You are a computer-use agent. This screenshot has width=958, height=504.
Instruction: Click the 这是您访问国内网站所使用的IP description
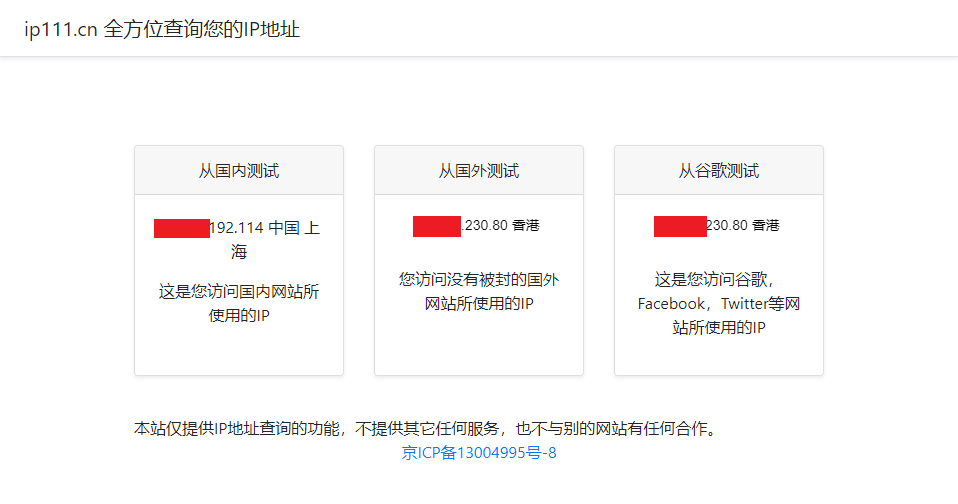(239, 304)
